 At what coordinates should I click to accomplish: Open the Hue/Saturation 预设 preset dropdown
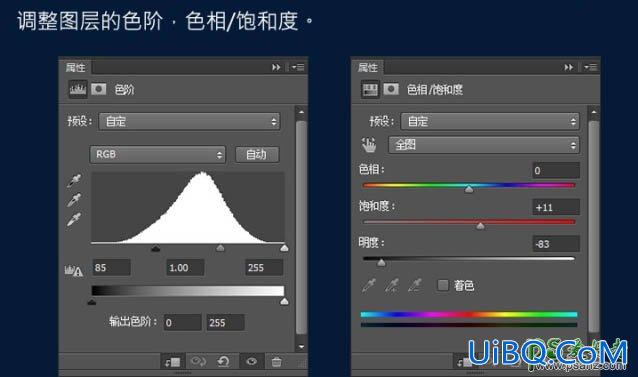(490, 121)
